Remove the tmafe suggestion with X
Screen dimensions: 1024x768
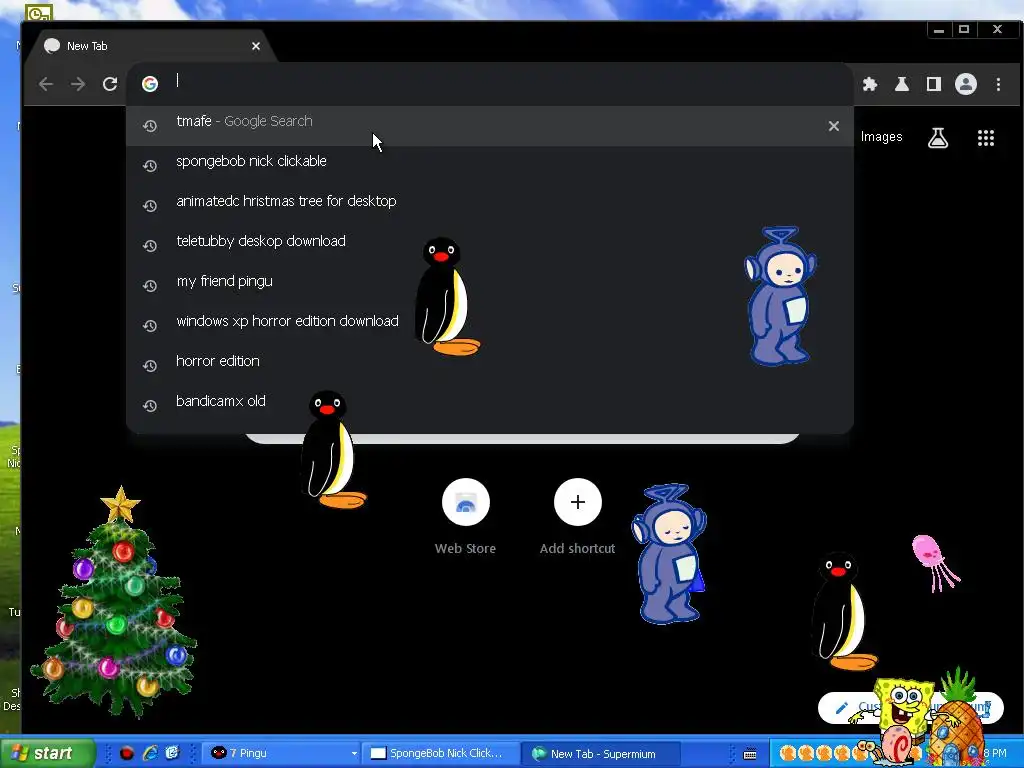point(833,126)
